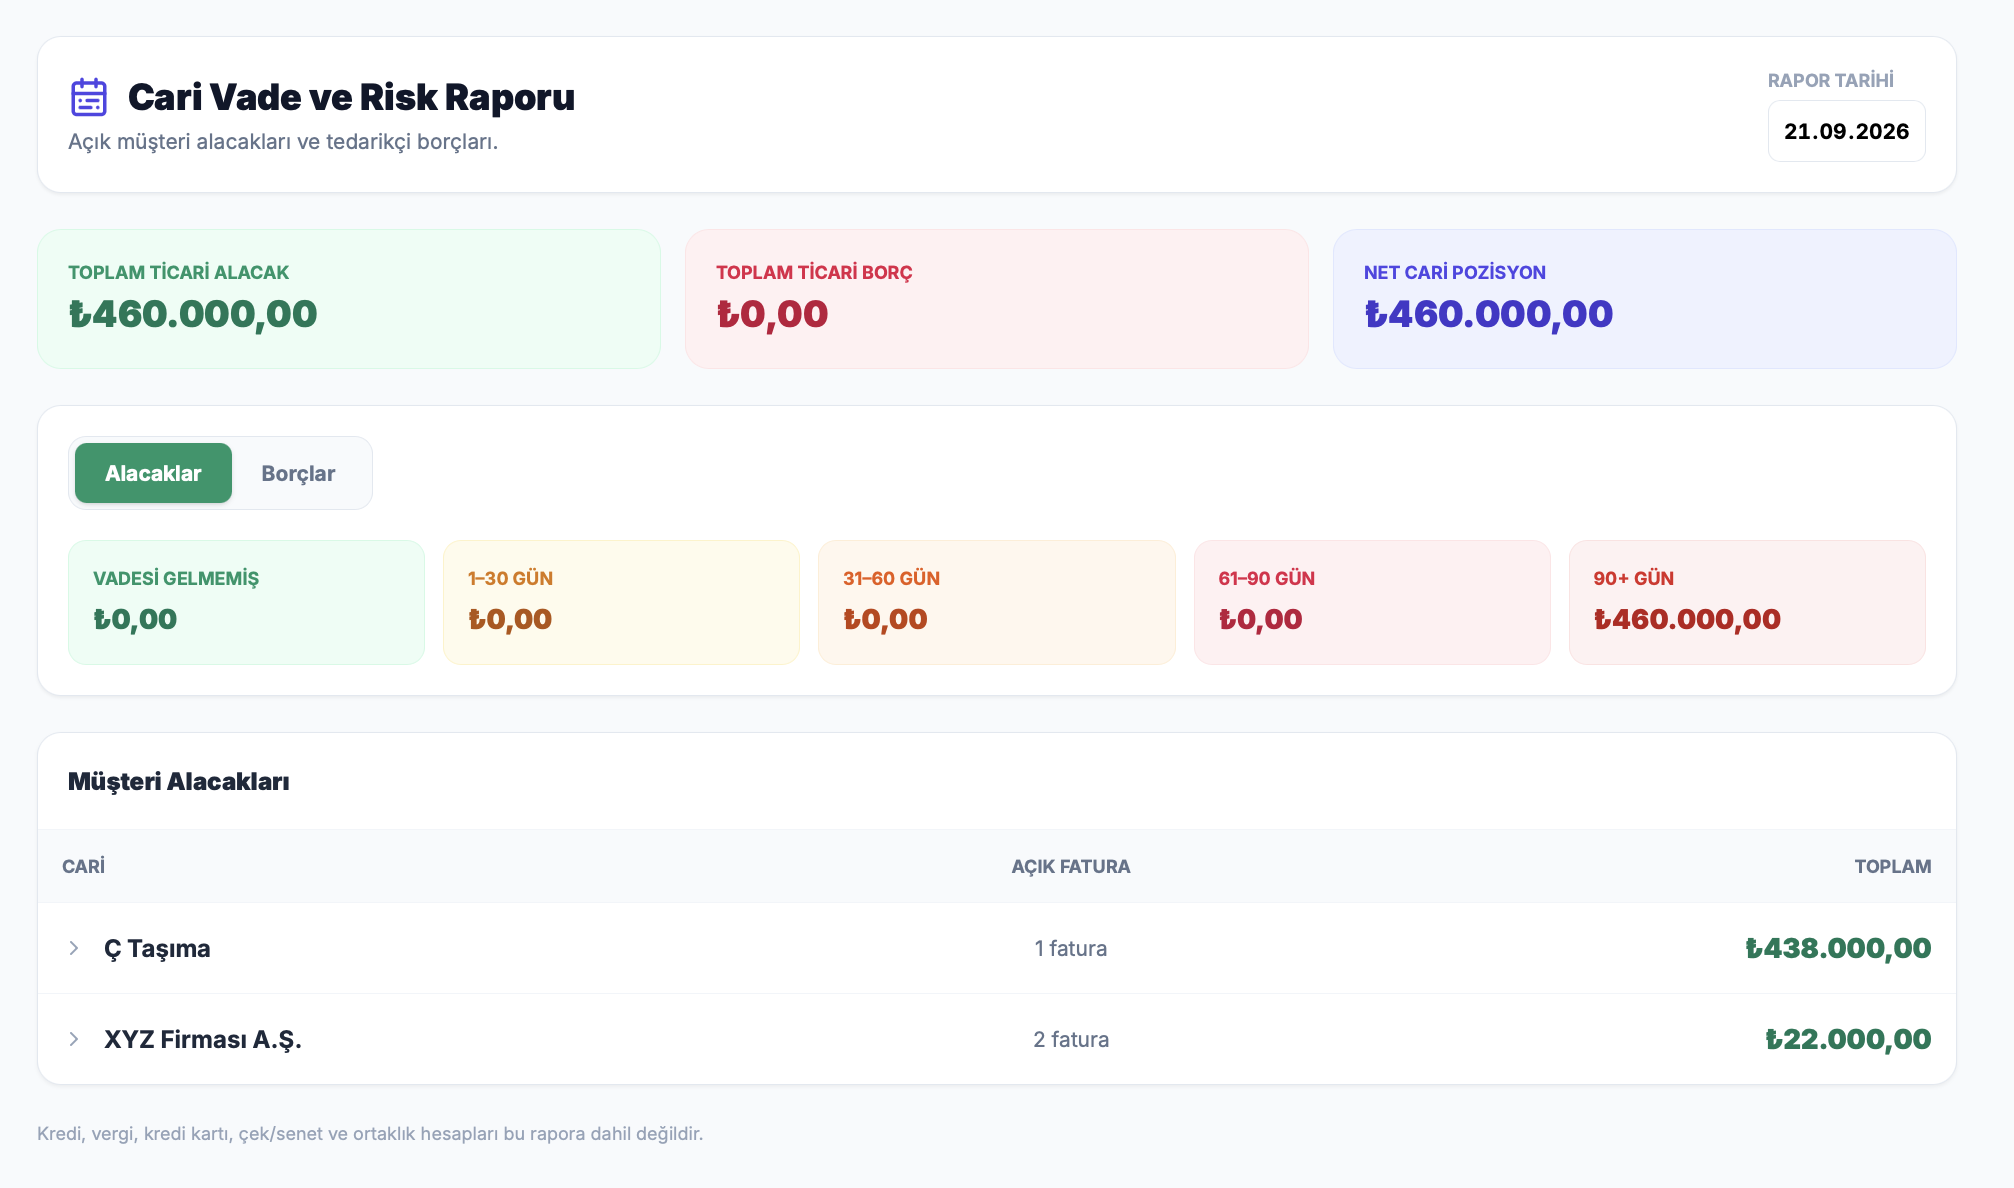Click the footer note about excluded accounts
Image resolution: width=2014 pixels, height=1188 pixels.
pyautogui.click(x=370, y=1133)
